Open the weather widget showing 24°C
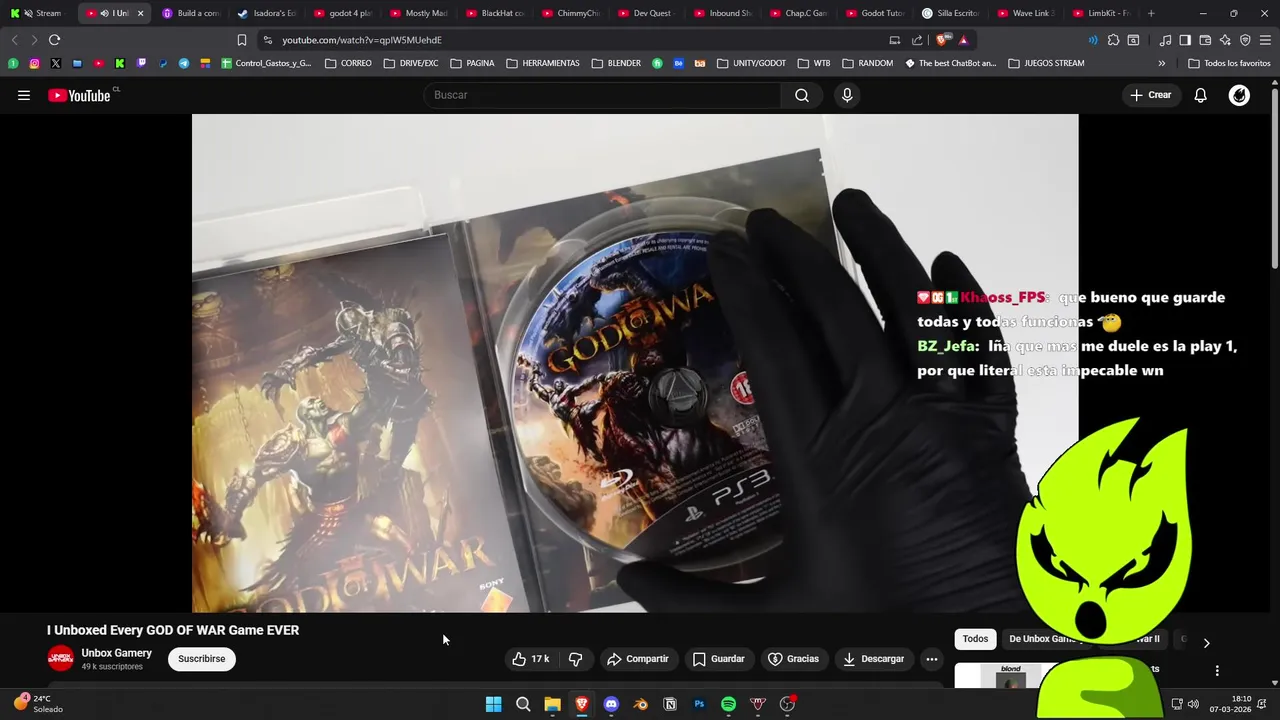This screenshot has height=720, width=1280. pyautogui.click(x=37, y=704)
